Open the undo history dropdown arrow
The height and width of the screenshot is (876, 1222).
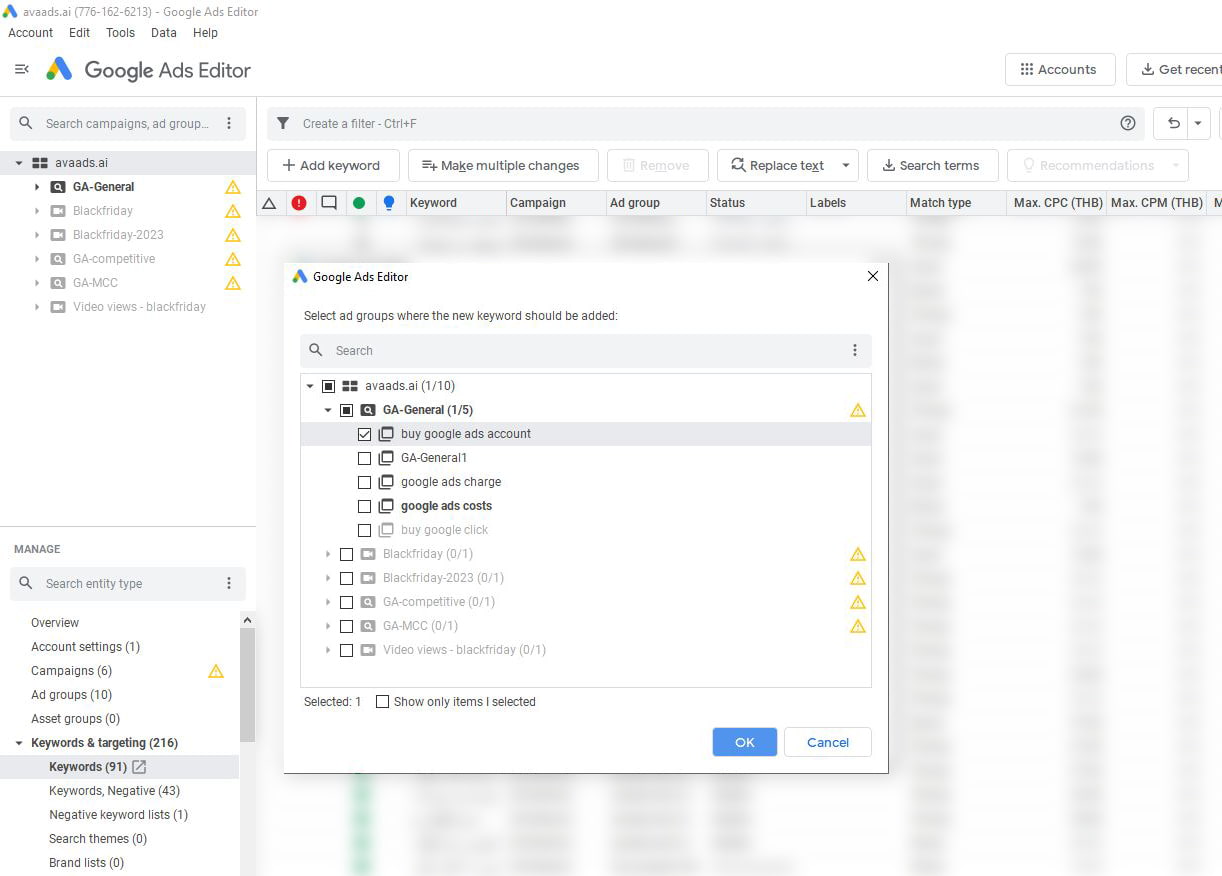point(1198,123)
